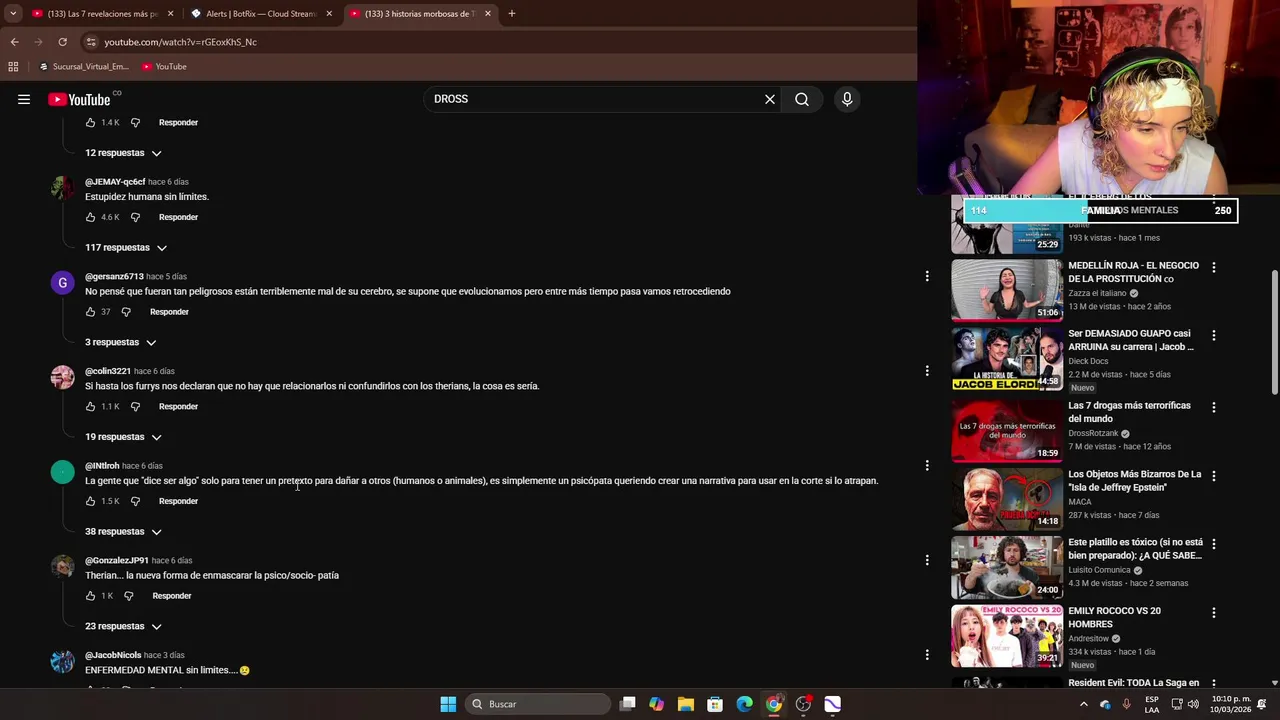The height and width of the screenshot is (720, 1280).
Task: Open options menu for @INtlroh comment
Action: tap(927, 466)
